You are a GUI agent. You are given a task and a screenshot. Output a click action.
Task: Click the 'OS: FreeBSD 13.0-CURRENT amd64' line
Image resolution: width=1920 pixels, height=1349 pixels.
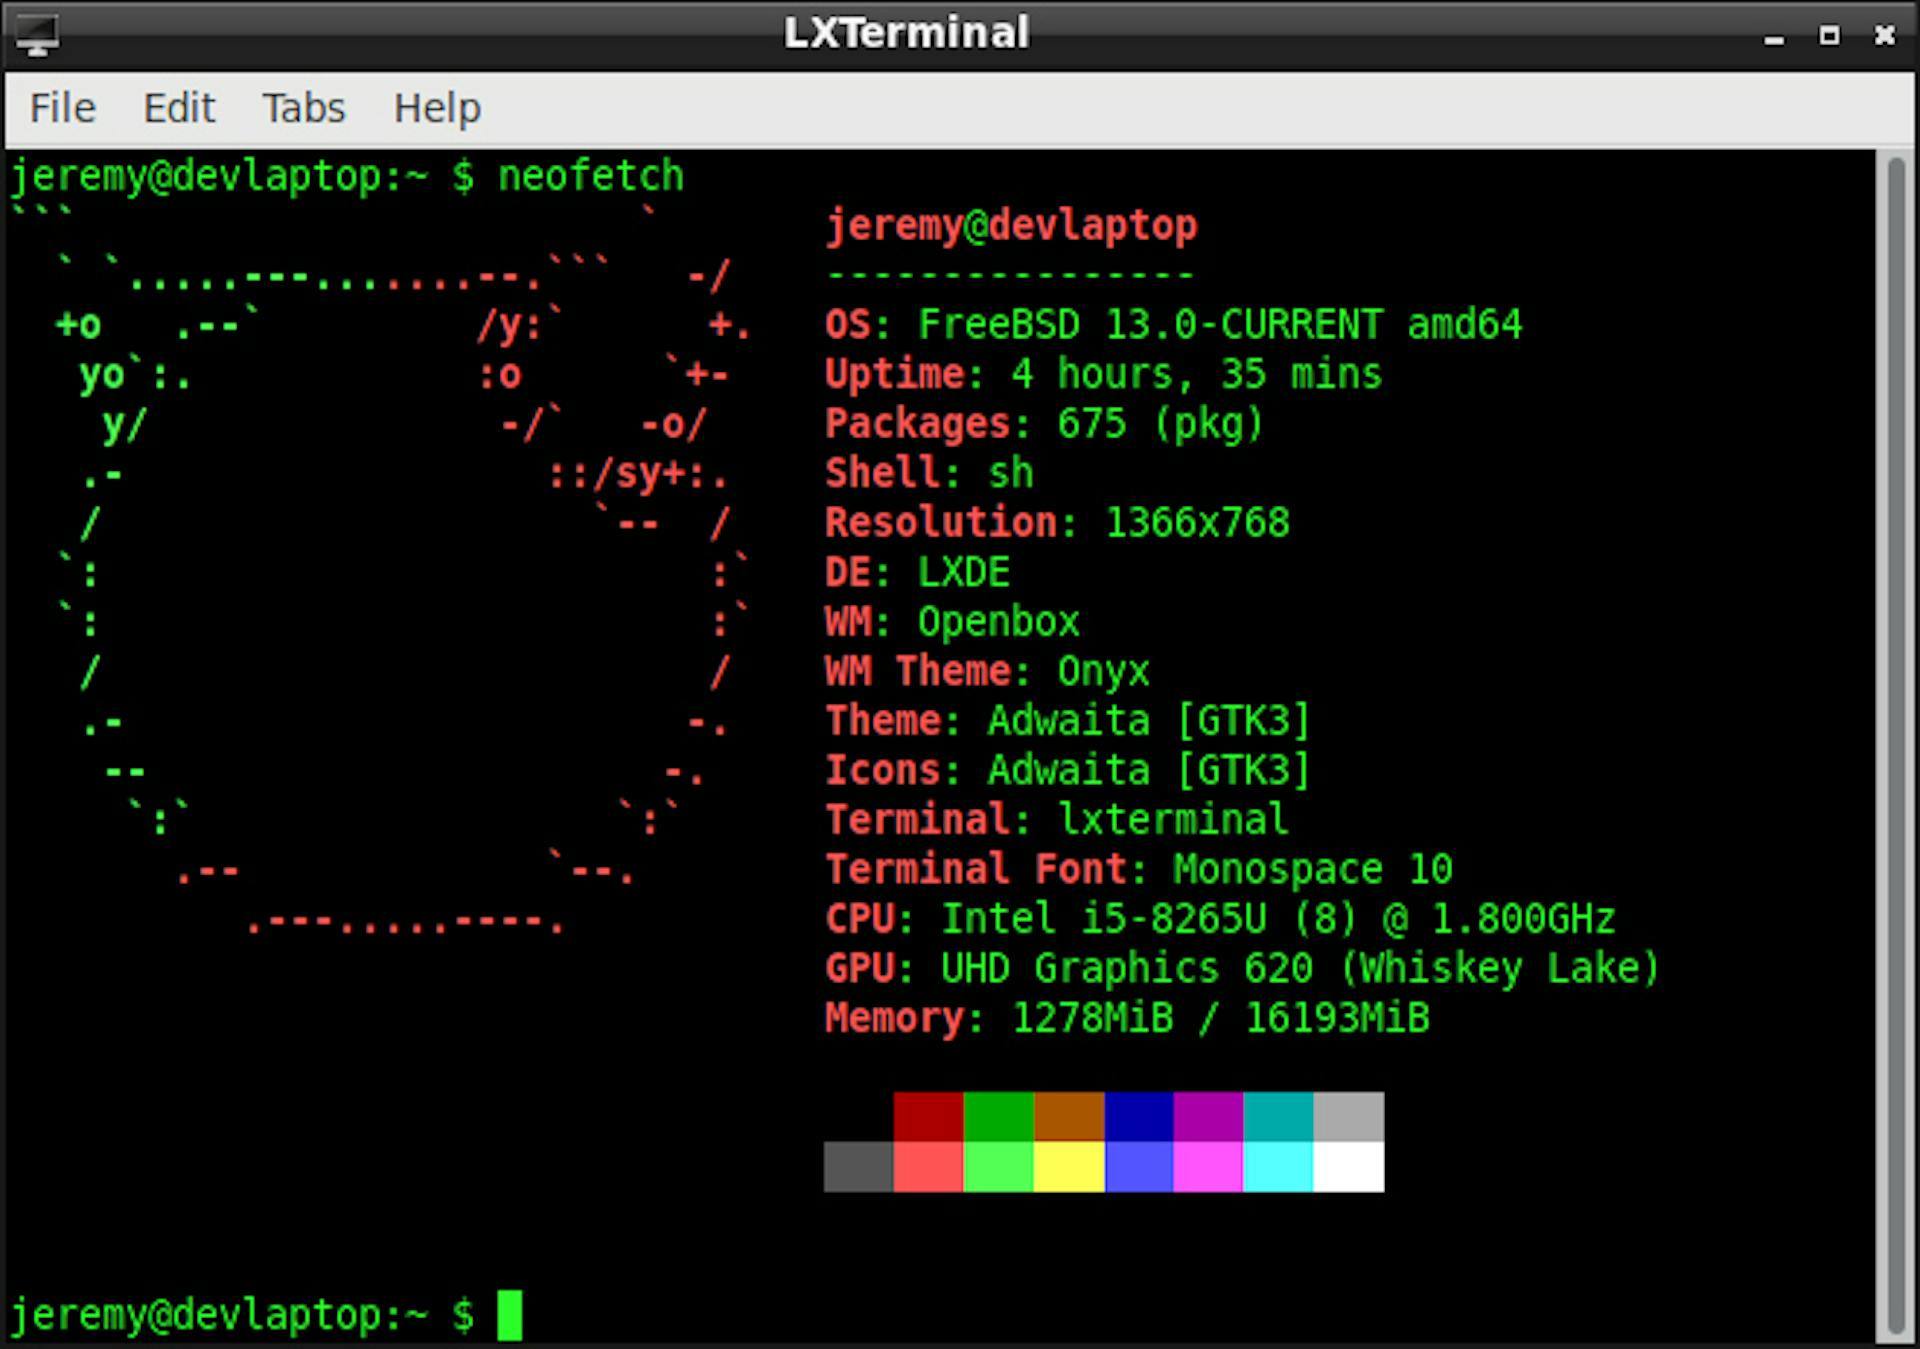(1173, 325)
